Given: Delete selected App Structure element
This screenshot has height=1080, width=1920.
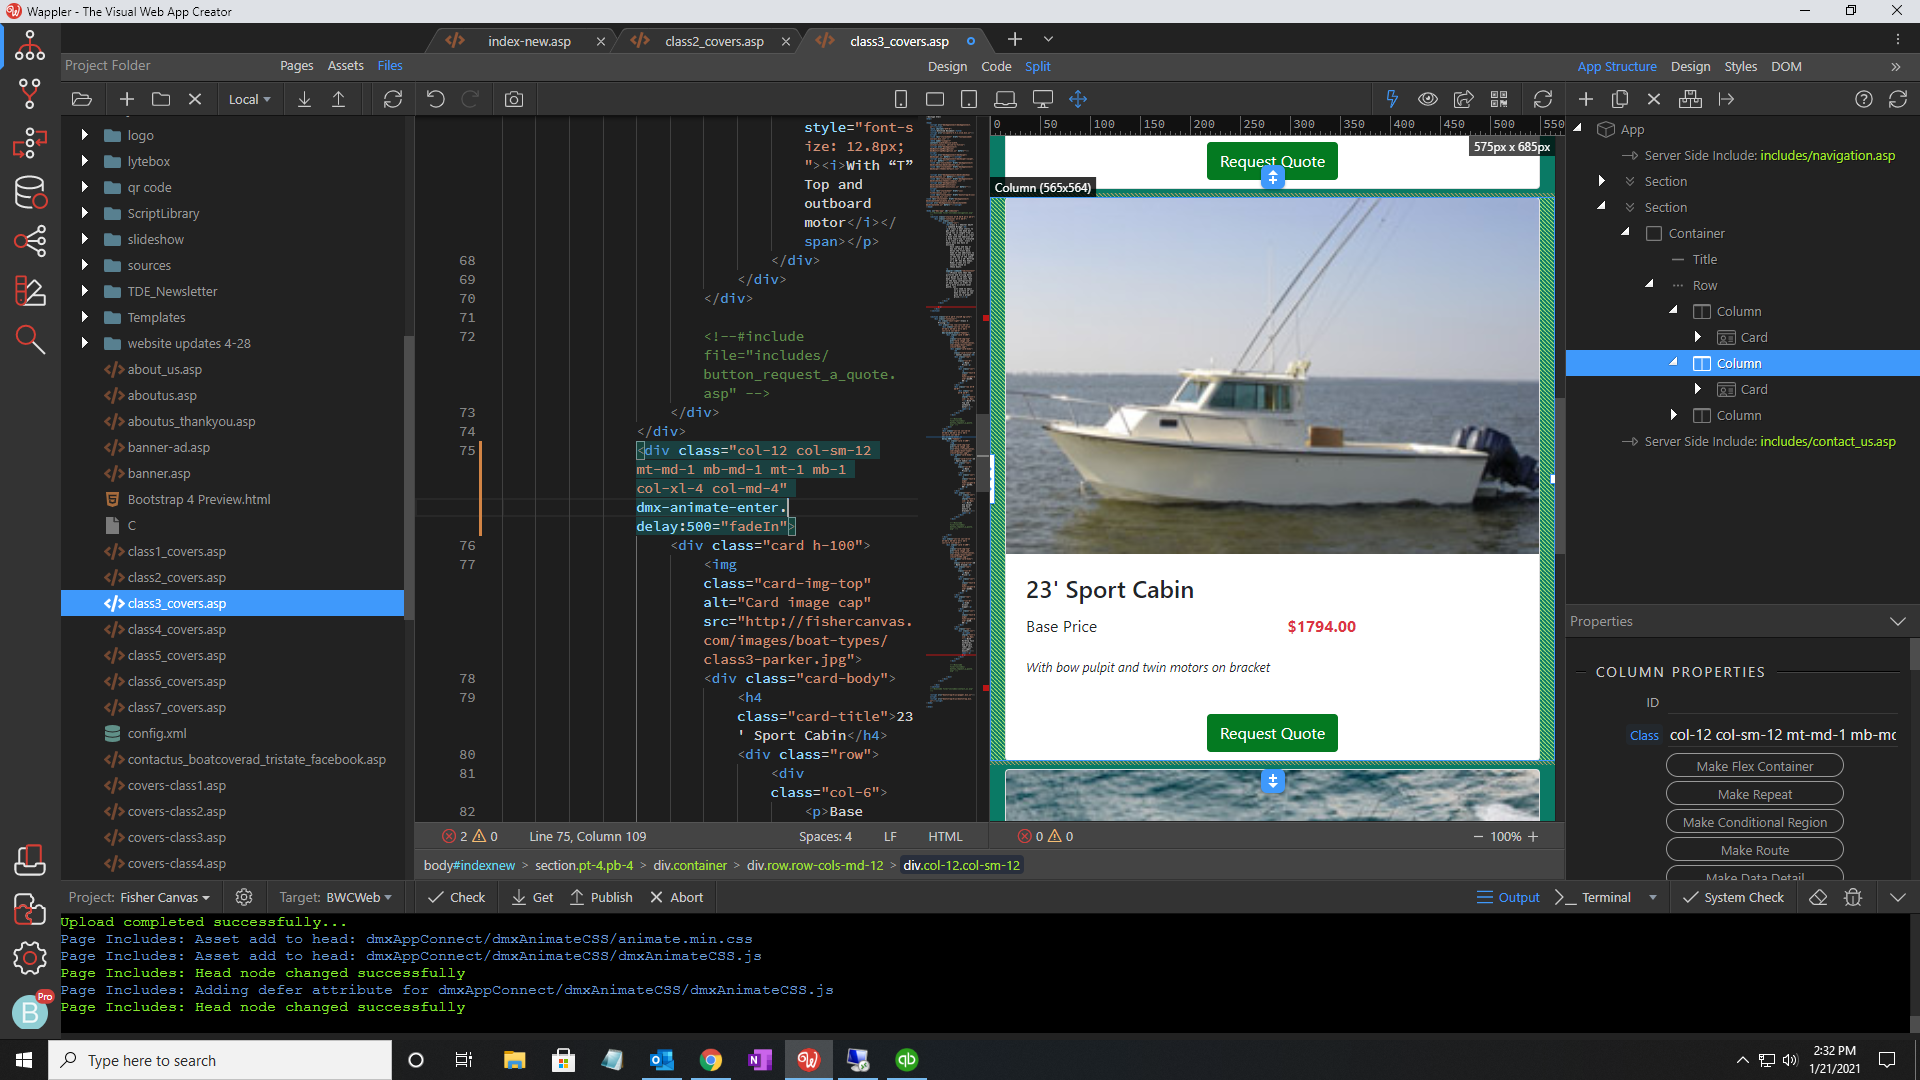Looking at the screenshot, I should click(x=1654, y=99).
